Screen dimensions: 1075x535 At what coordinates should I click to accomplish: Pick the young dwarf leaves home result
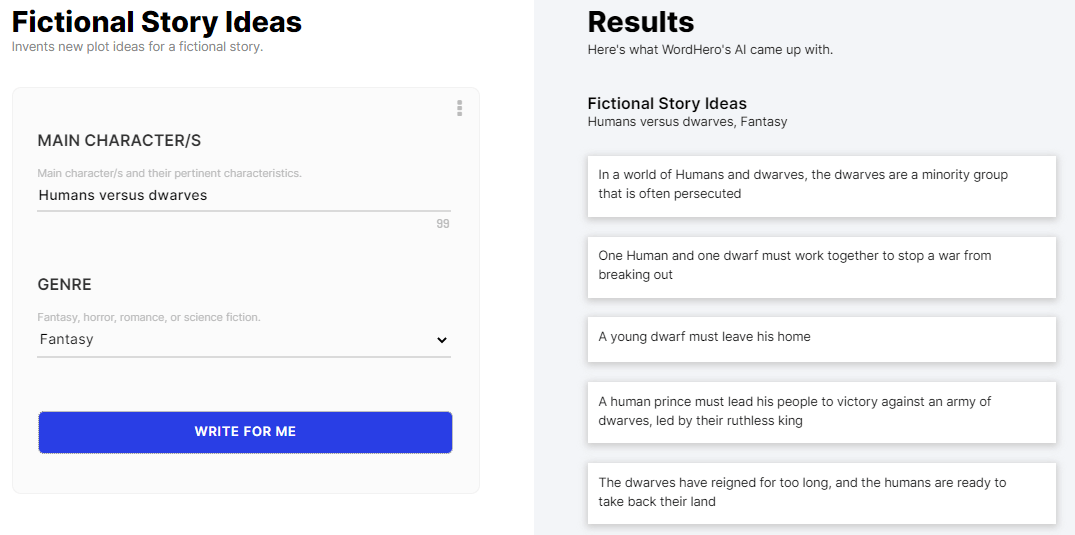click(821, 338)
